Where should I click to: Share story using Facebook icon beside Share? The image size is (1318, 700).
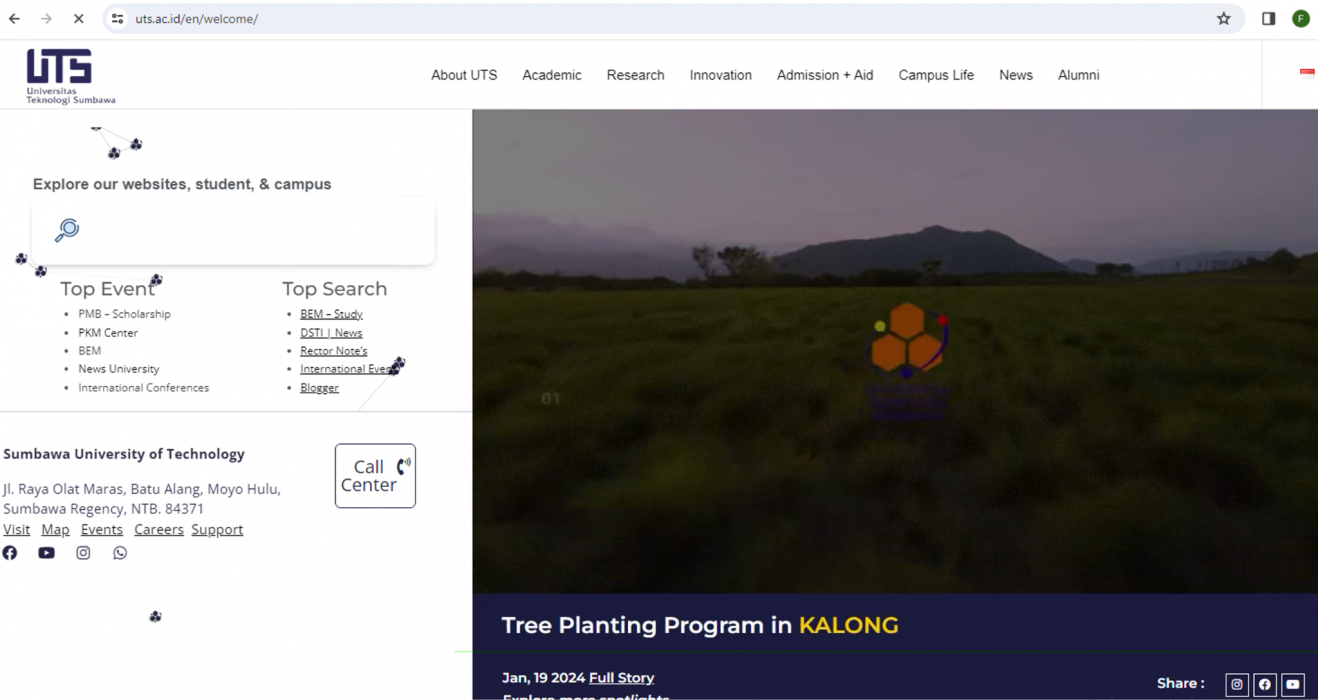1264,684
